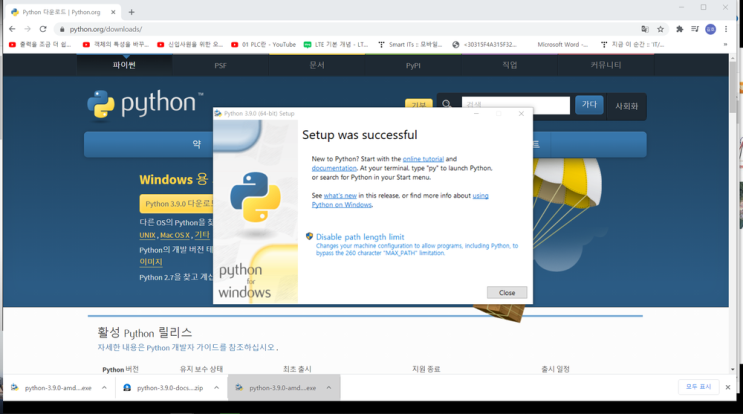Open the Chrome profile avatar
Image resolution: width=743 pixels, height=414 pixels.
pos(710,29)
